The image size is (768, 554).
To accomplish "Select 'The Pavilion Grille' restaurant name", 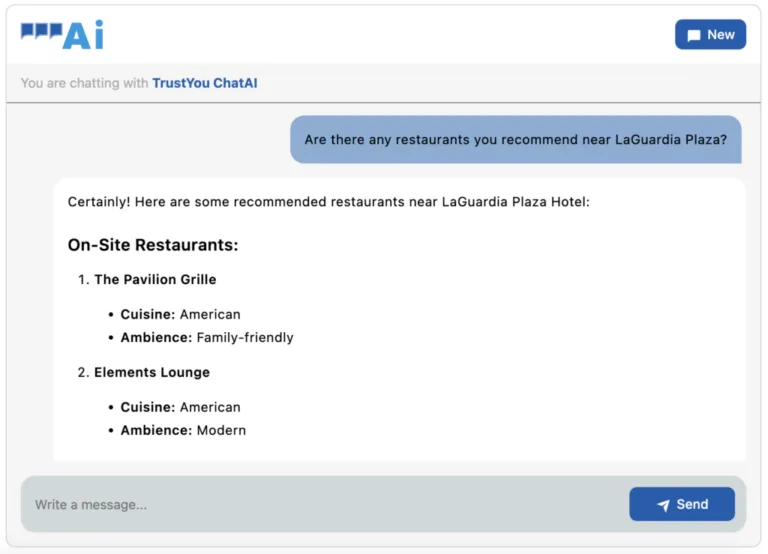I will coord(155,279).
